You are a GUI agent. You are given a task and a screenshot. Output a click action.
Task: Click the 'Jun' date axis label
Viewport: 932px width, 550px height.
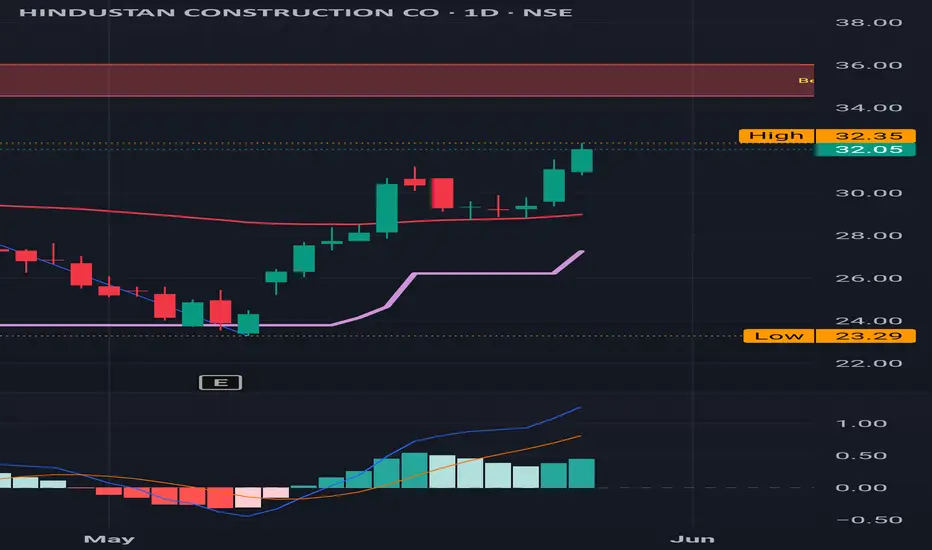[x=692, y=539]
